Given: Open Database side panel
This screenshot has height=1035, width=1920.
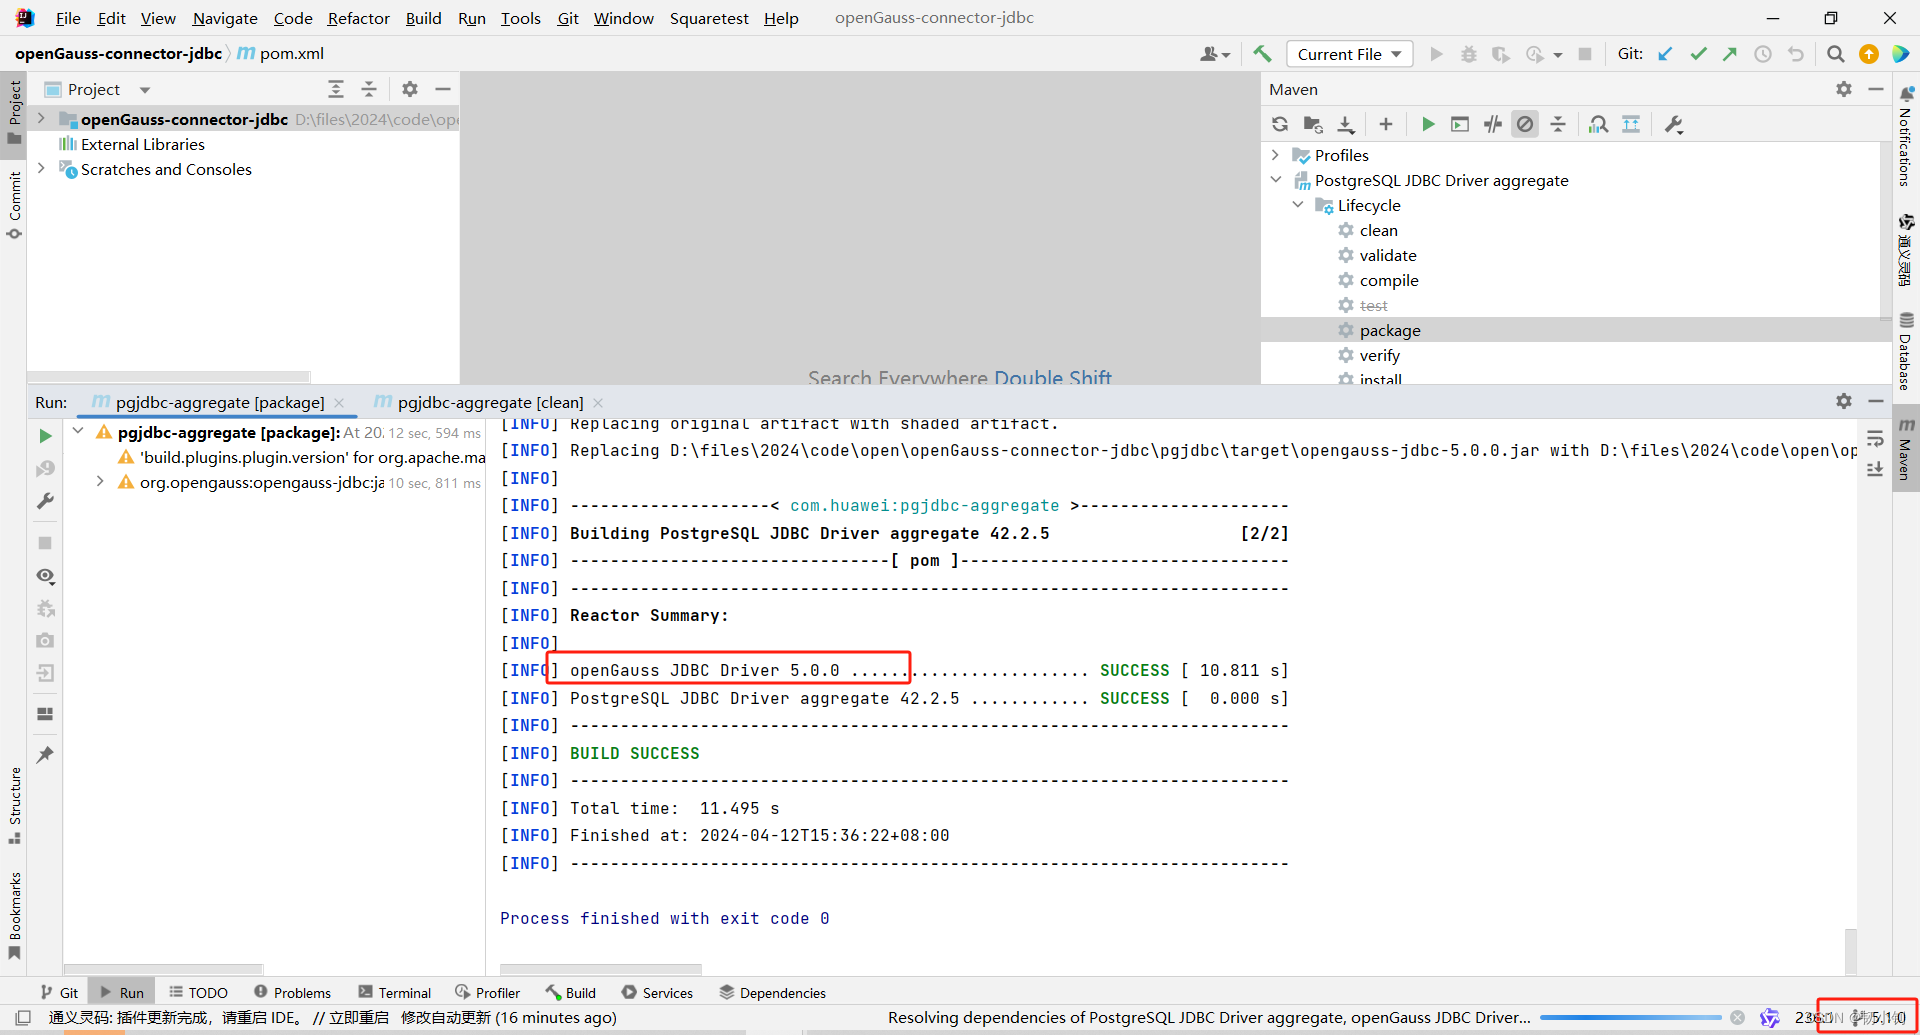Looking at the screenshot, I should point(1906,352).
